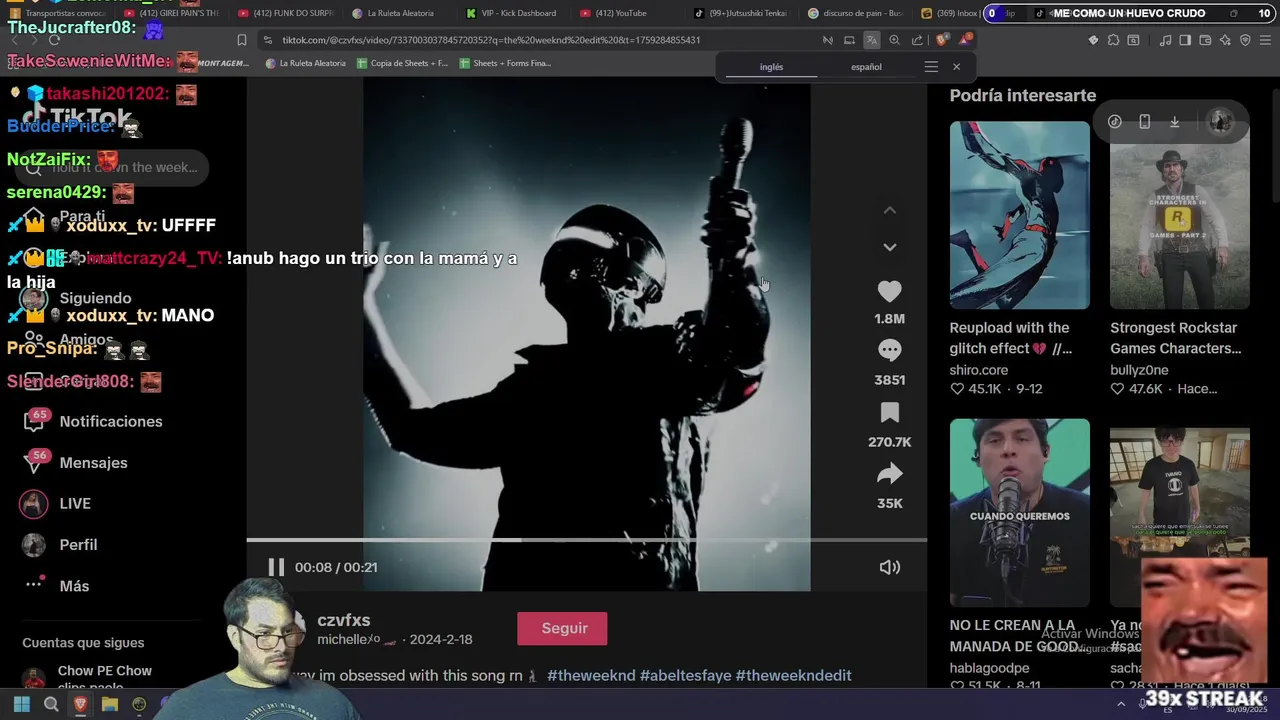Open the Windows Start menu
Screen dimensions: 1280x720
[x=22, y=705]
